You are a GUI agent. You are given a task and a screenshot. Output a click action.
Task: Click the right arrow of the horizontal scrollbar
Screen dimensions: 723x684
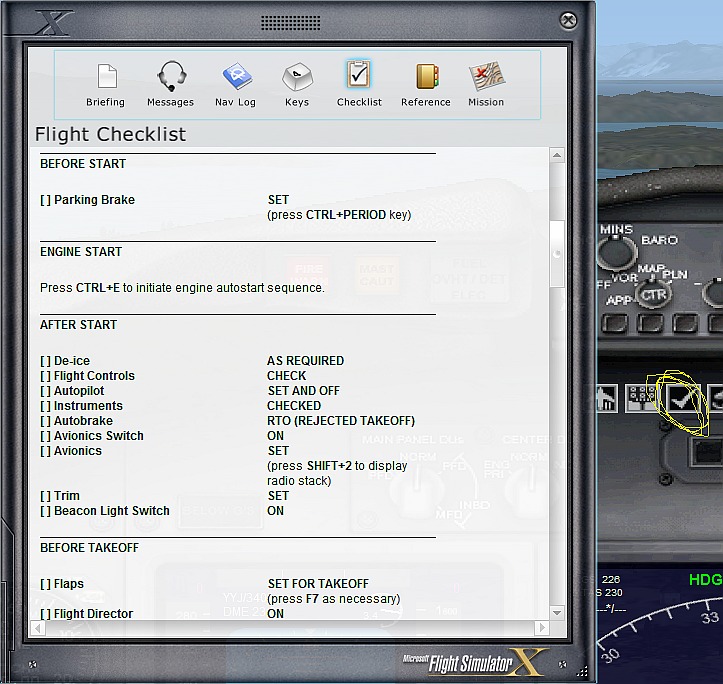[x=541, y=628]
